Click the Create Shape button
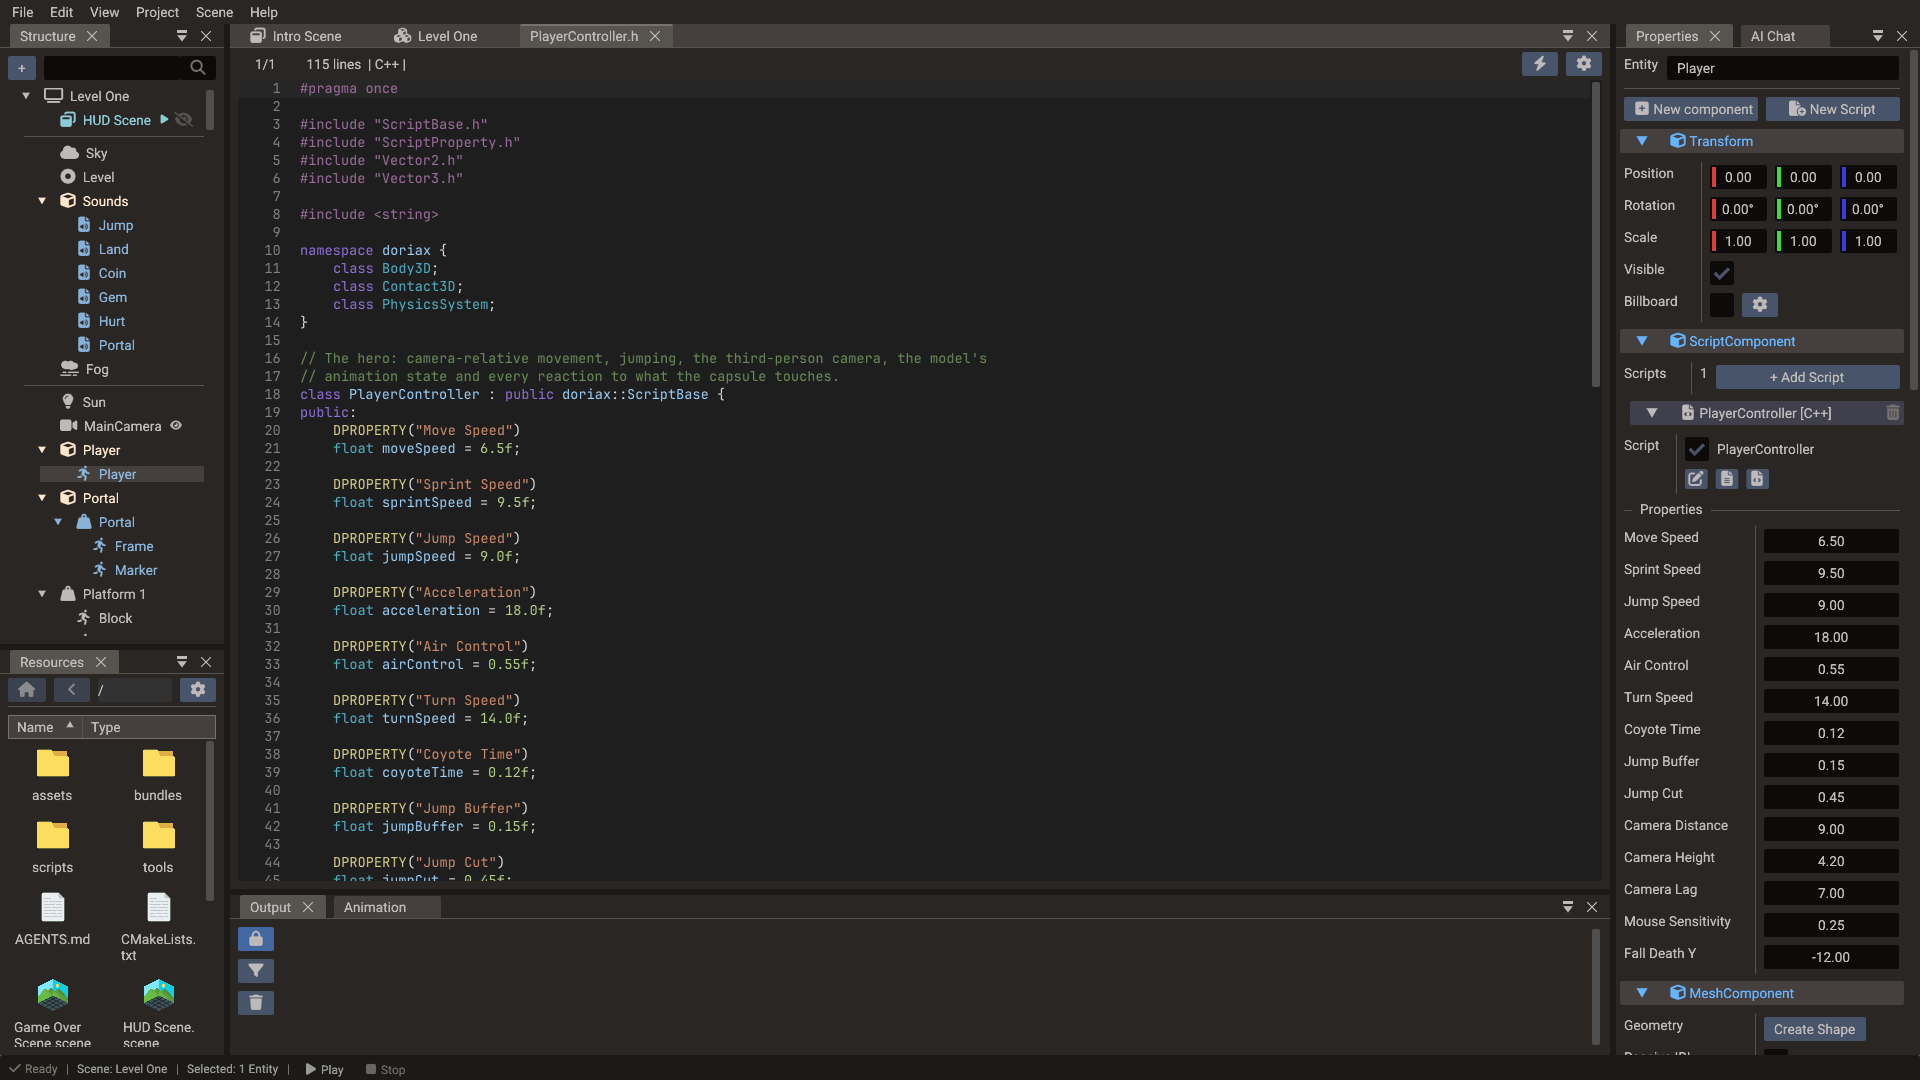 1814,1029
